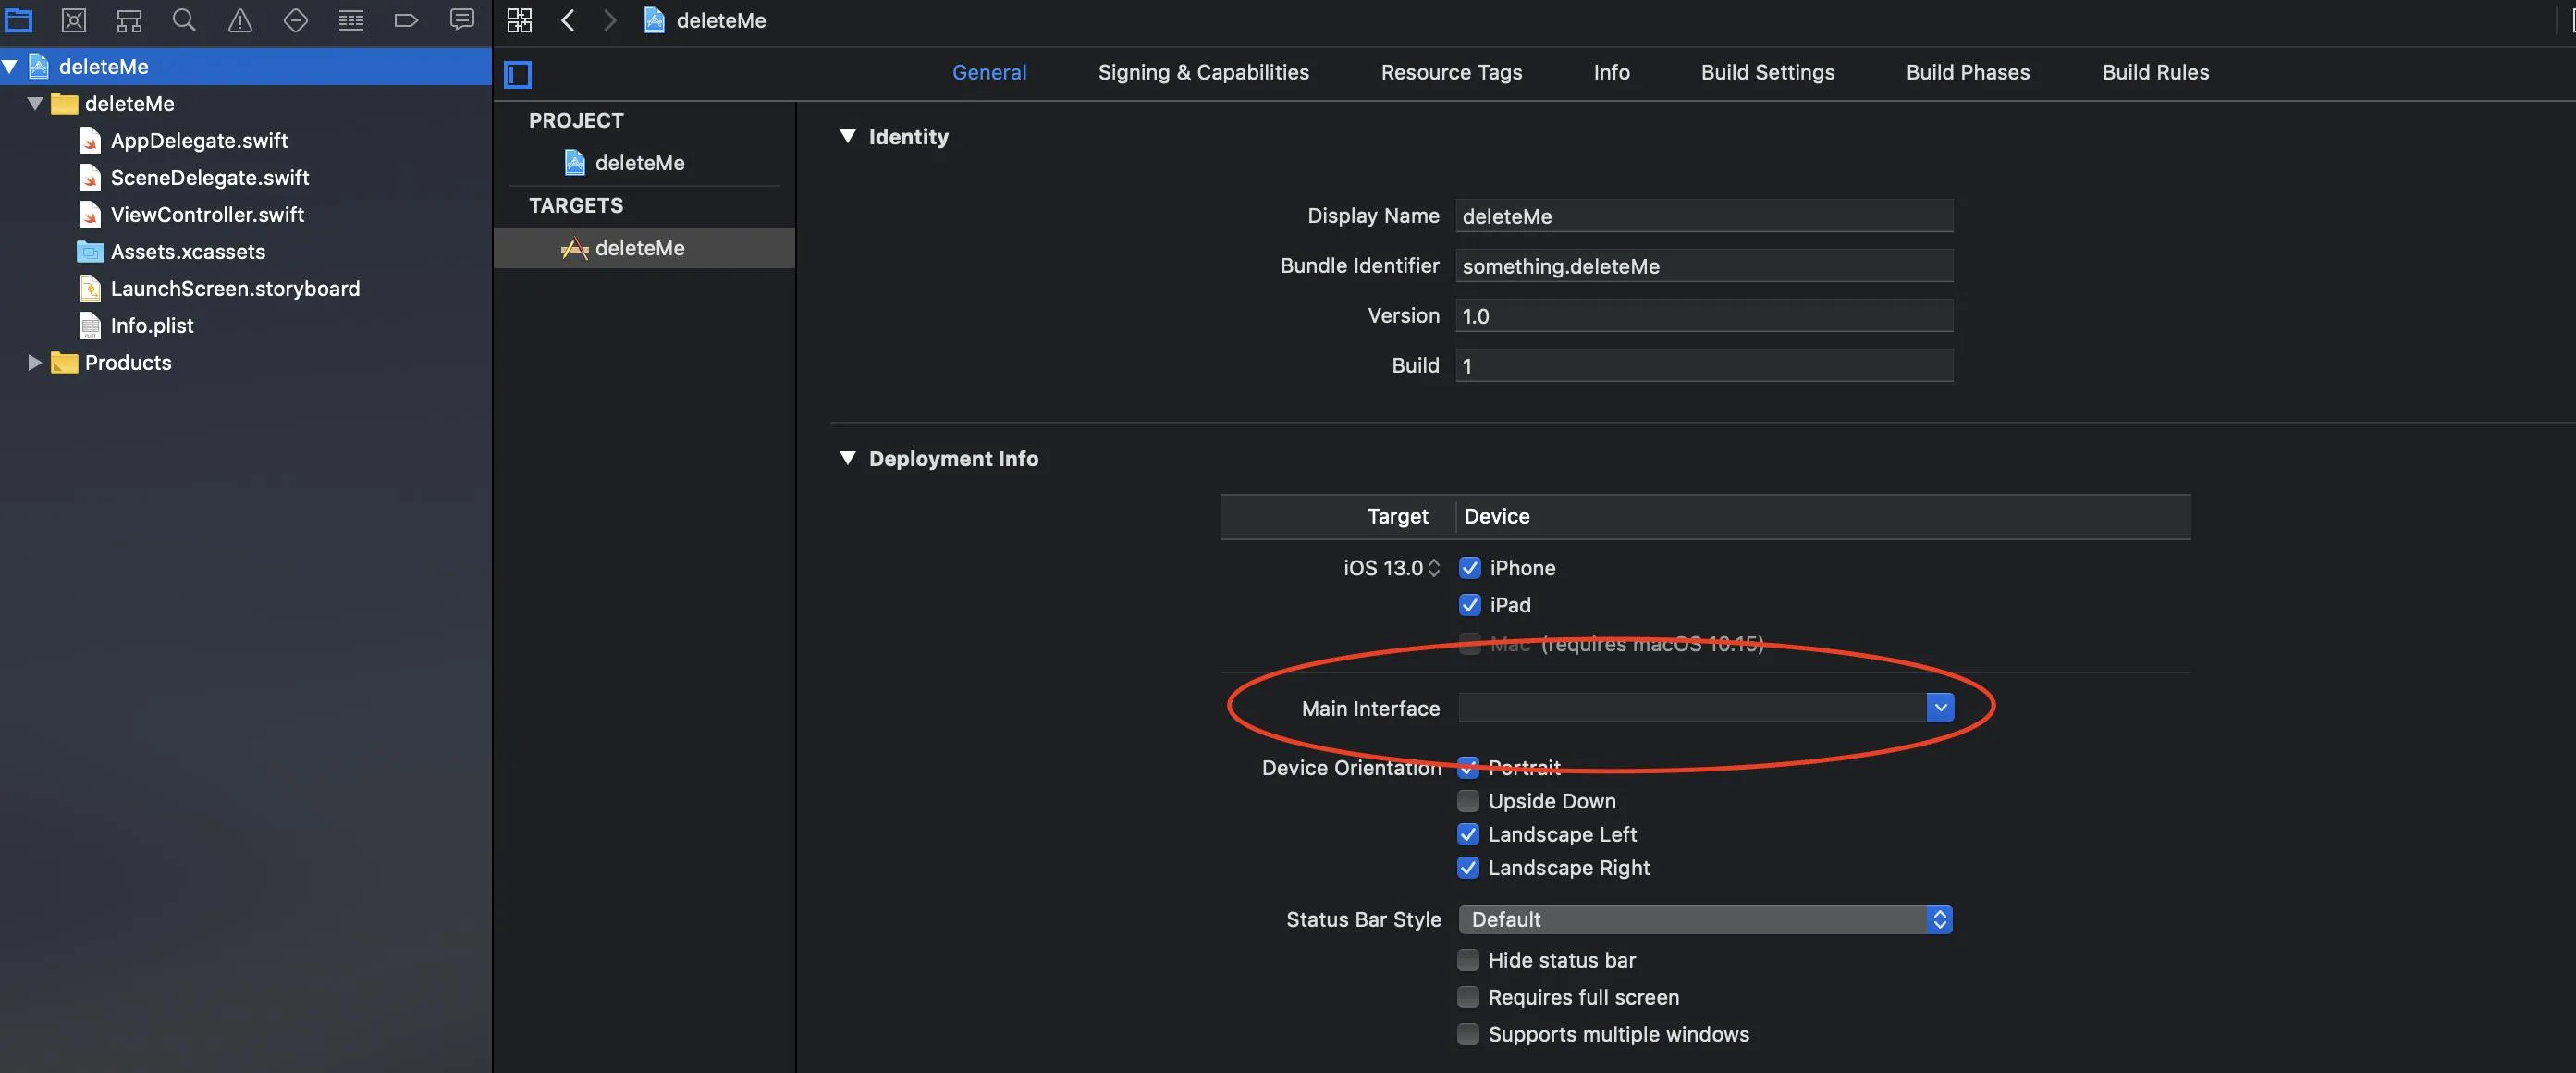Open the Source Control navigator icon
This screenshot has width=2576, height=1073.
pyautogui.click(x=74, y=19)
